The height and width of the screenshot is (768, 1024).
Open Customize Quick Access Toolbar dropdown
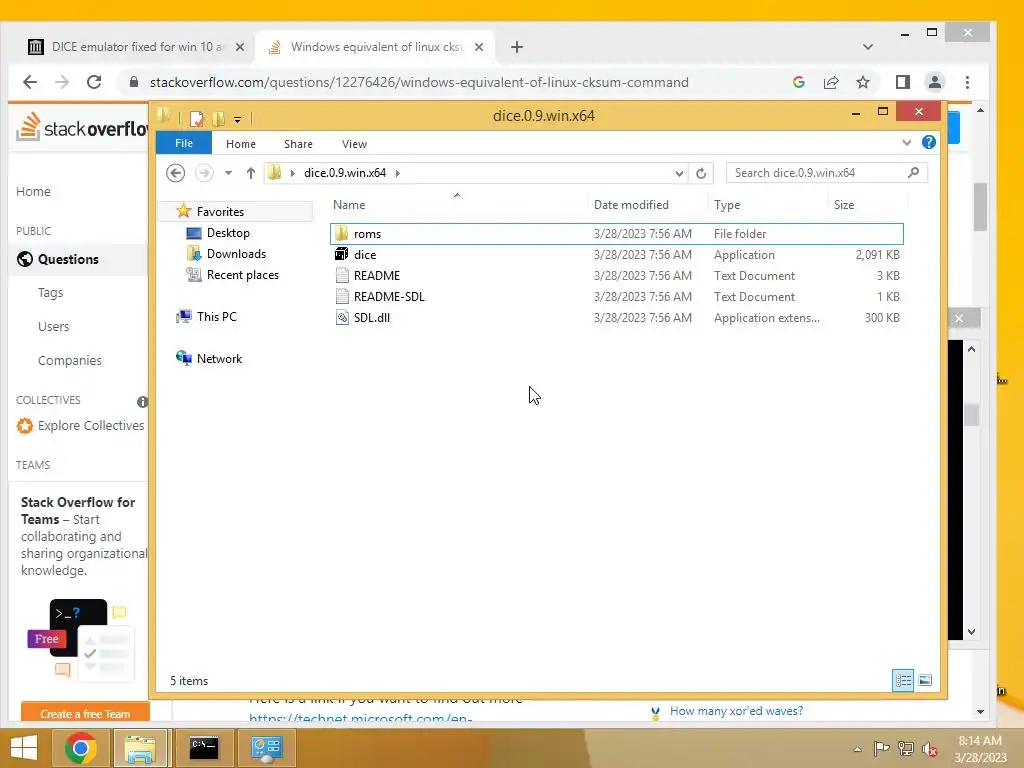coord(237,120)
